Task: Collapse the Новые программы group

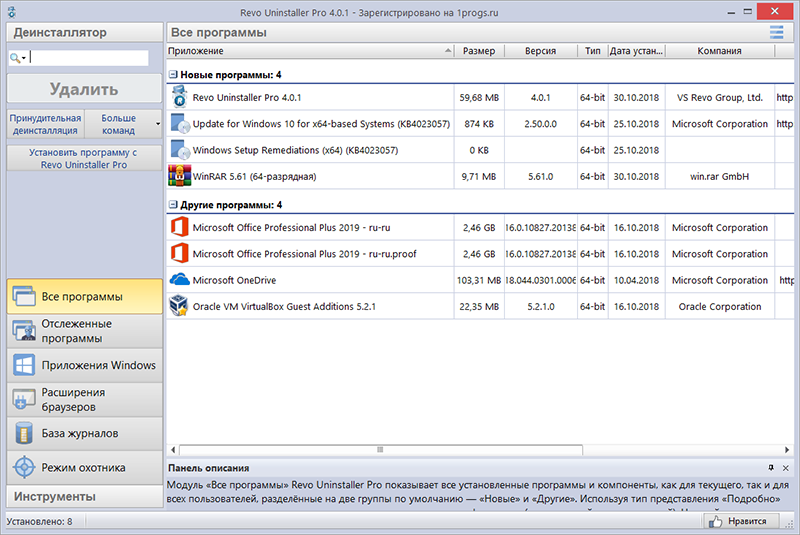Action: tap(173, 74)
